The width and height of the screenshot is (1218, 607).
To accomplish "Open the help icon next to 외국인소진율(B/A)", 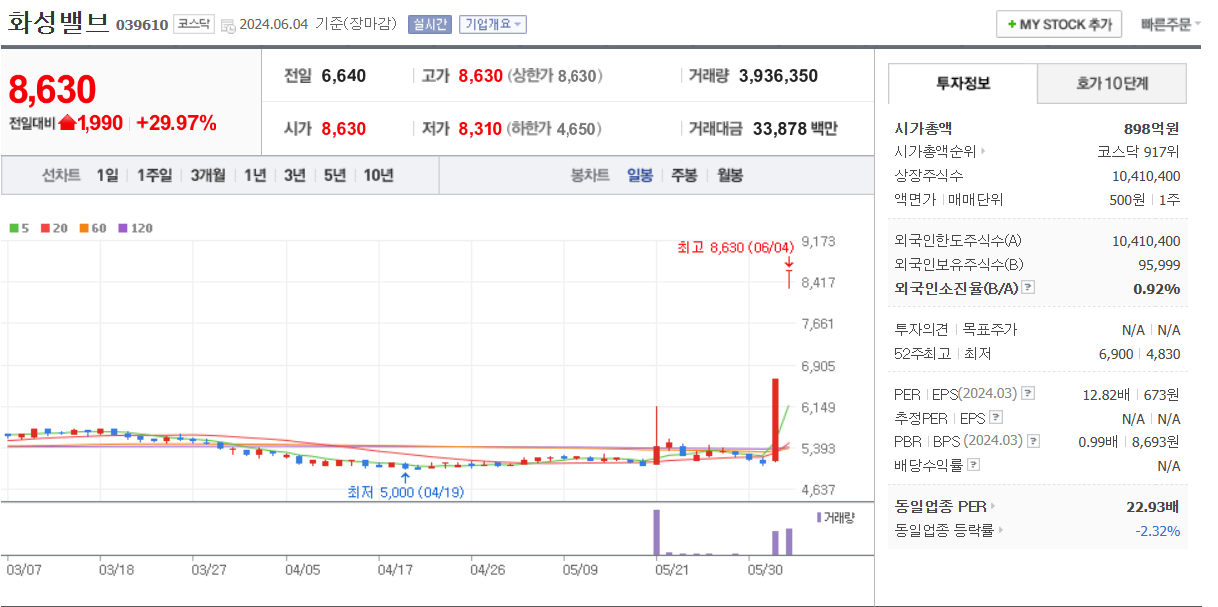I will (1029, 288).
